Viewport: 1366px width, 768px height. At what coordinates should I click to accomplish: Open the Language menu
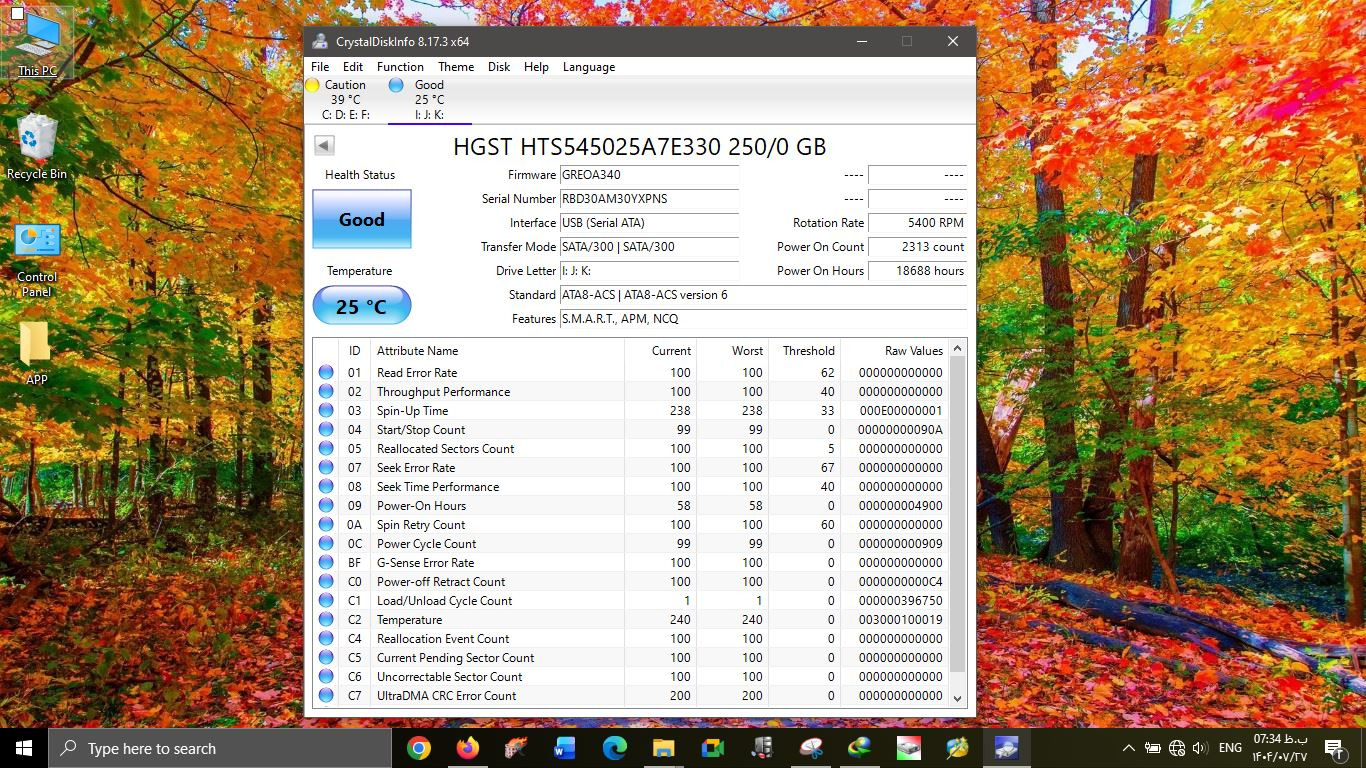click(588, 67)
